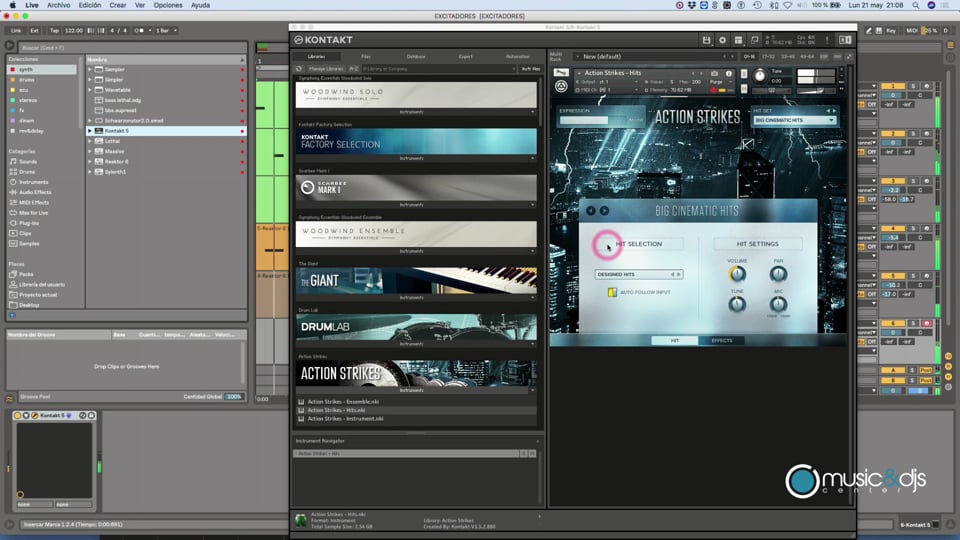Click the Ableton browser search field
The width and height of the screenshot is (960, 540).
coord(133,47)
